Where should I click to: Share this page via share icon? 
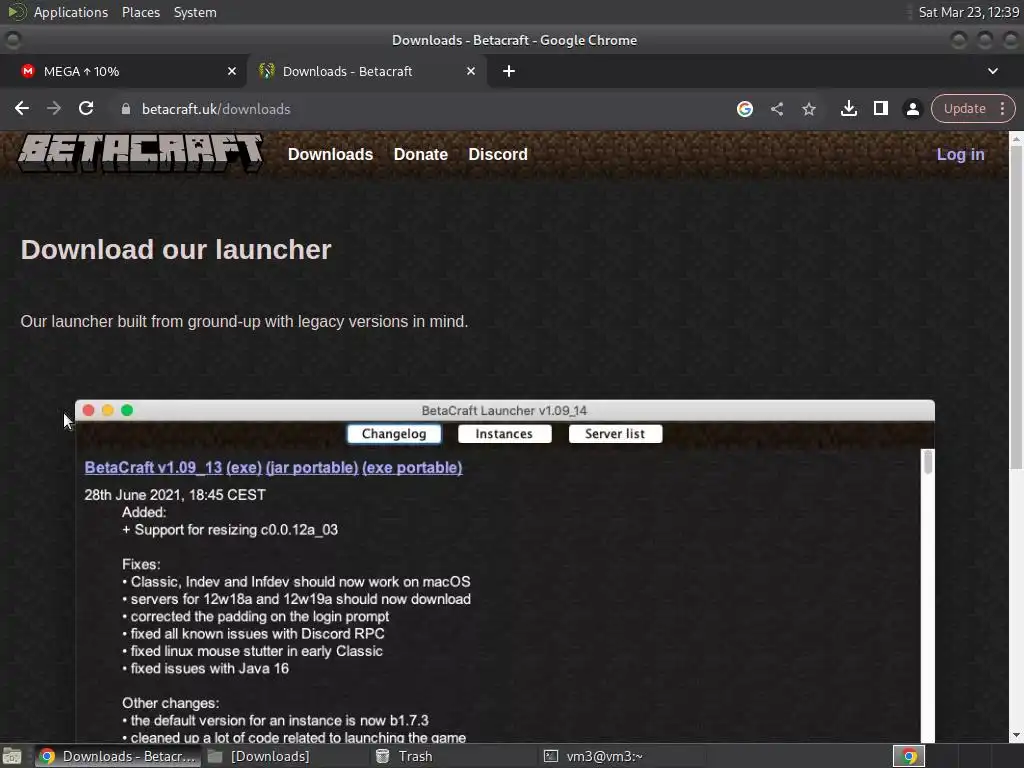tap(776, 109)
